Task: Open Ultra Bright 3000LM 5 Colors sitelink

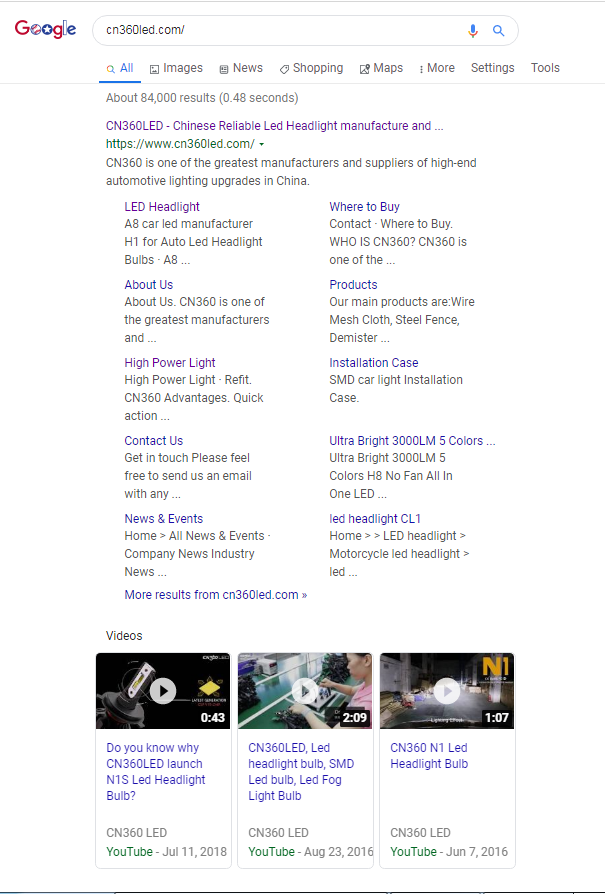Action: [412, 441]
